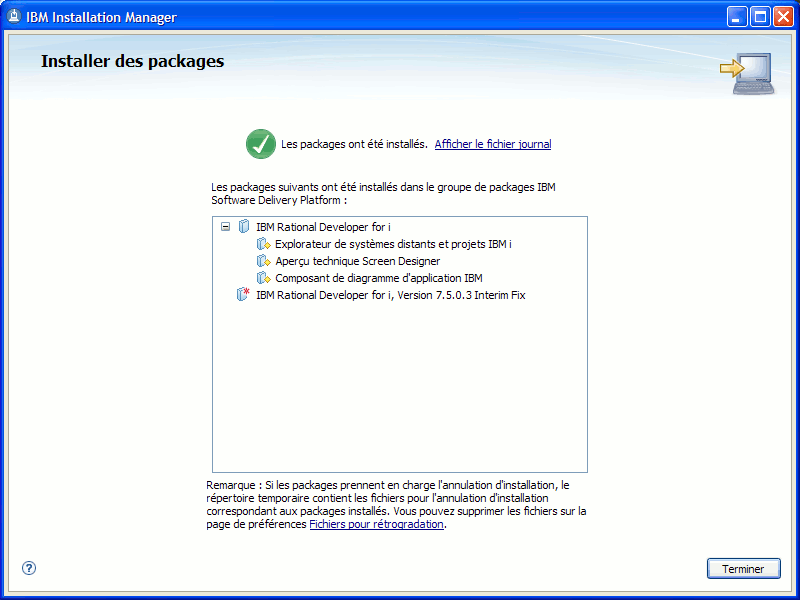Collapse the IBM Rational Developer for i node
The image size is (800, 600).
pos(226,227)
